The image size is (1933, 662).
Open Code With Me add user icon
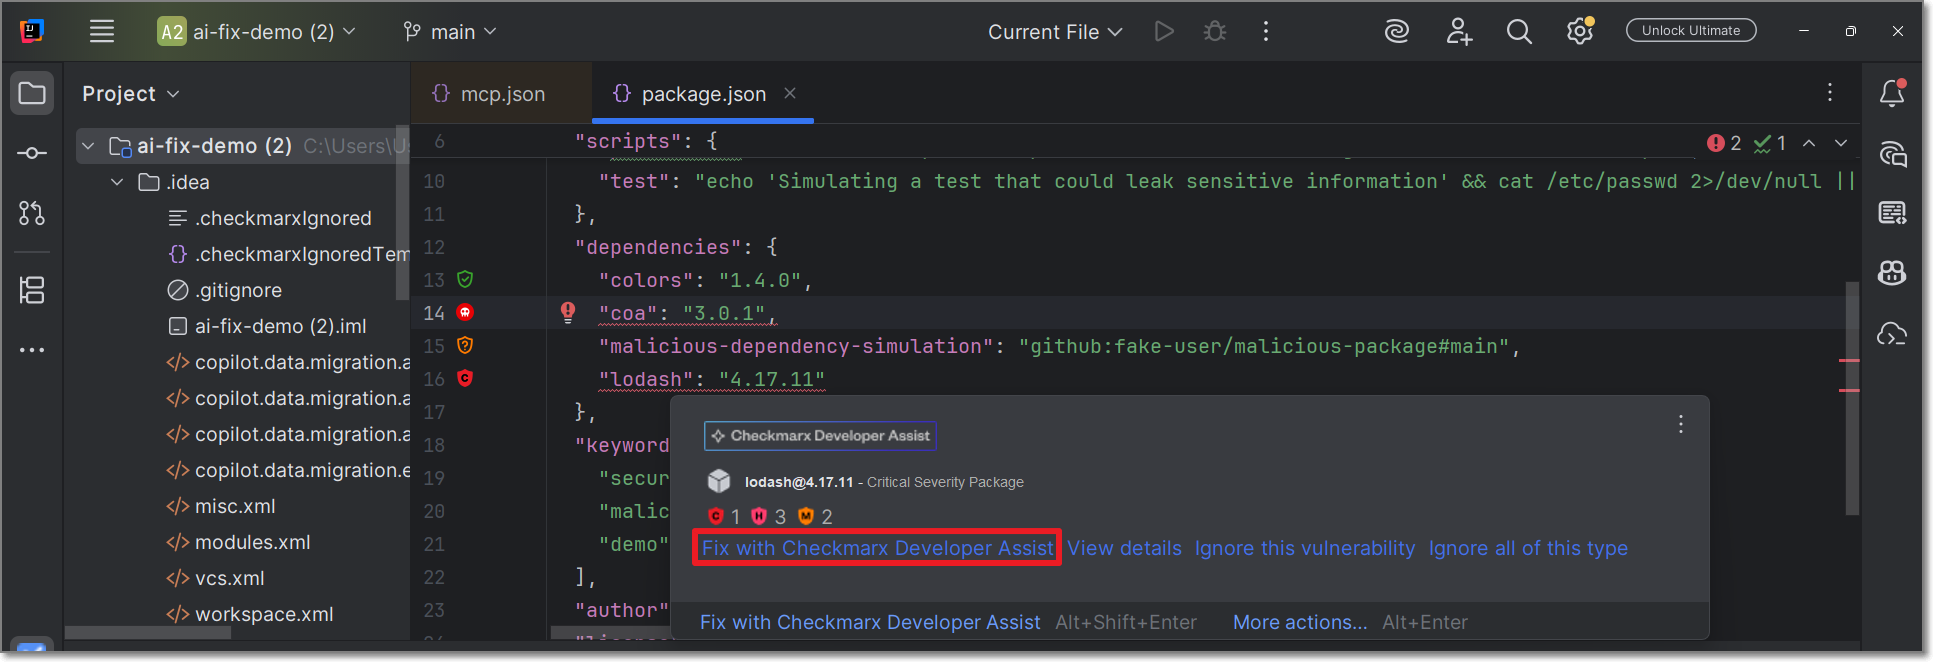point(1459,32)
